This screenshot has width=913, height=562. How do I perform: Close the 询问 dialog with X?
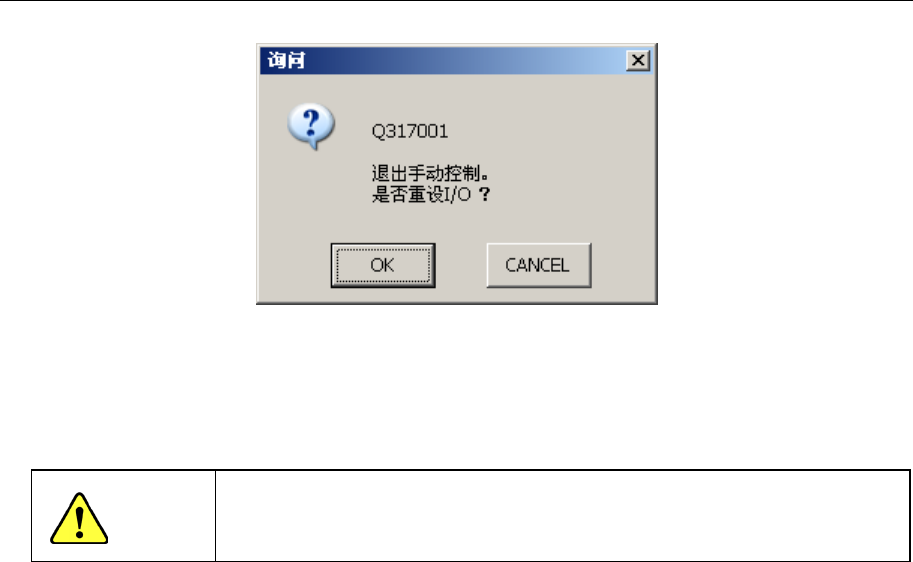638,60
